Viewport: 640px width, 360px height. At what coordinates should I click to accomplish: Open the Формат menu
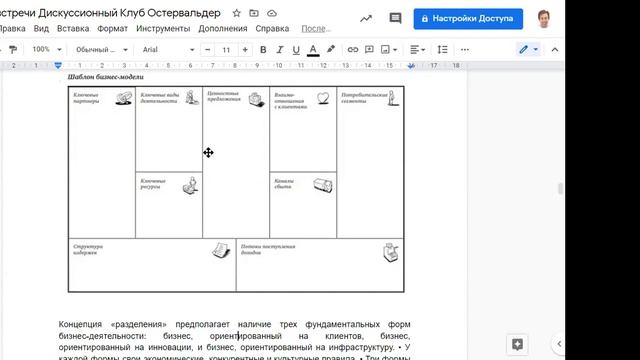pyautogui.click(x=113, y=29)
